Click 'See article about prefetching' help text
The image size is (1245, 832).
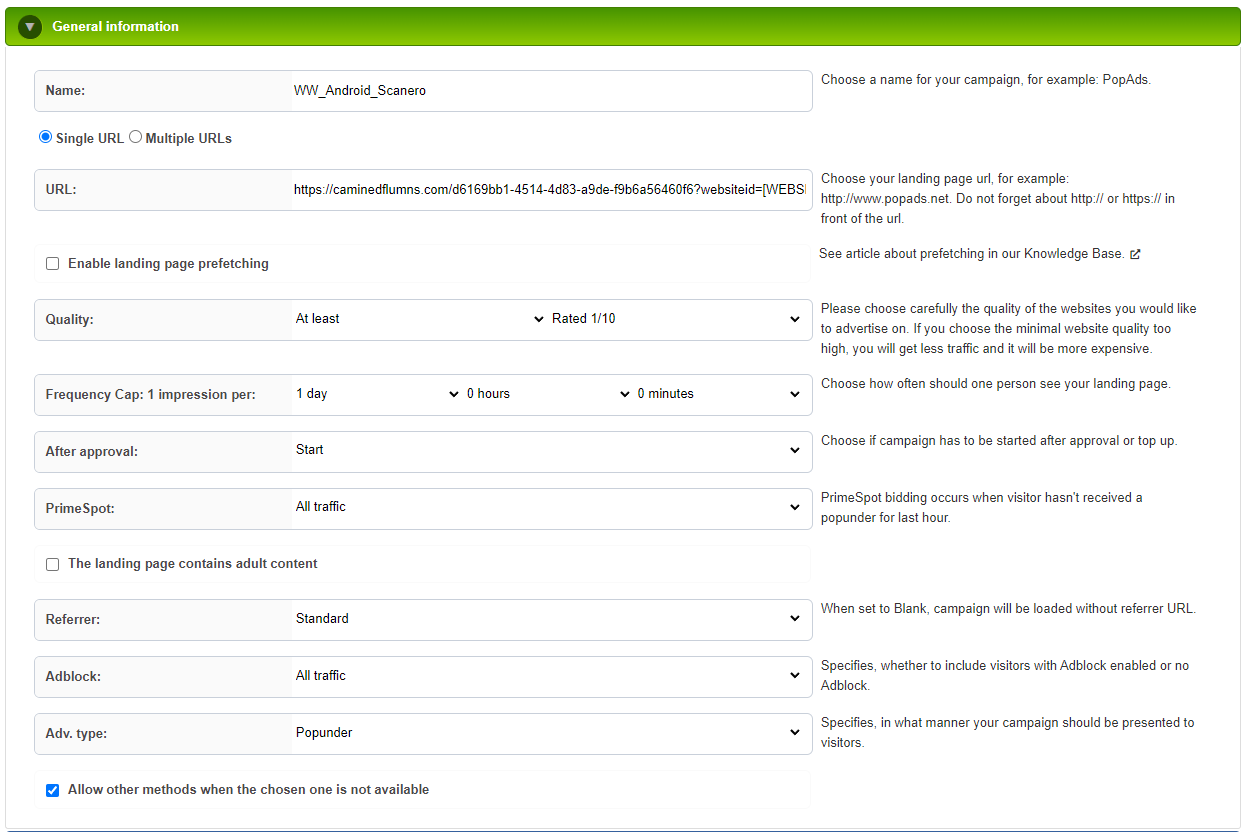(971, 254)
